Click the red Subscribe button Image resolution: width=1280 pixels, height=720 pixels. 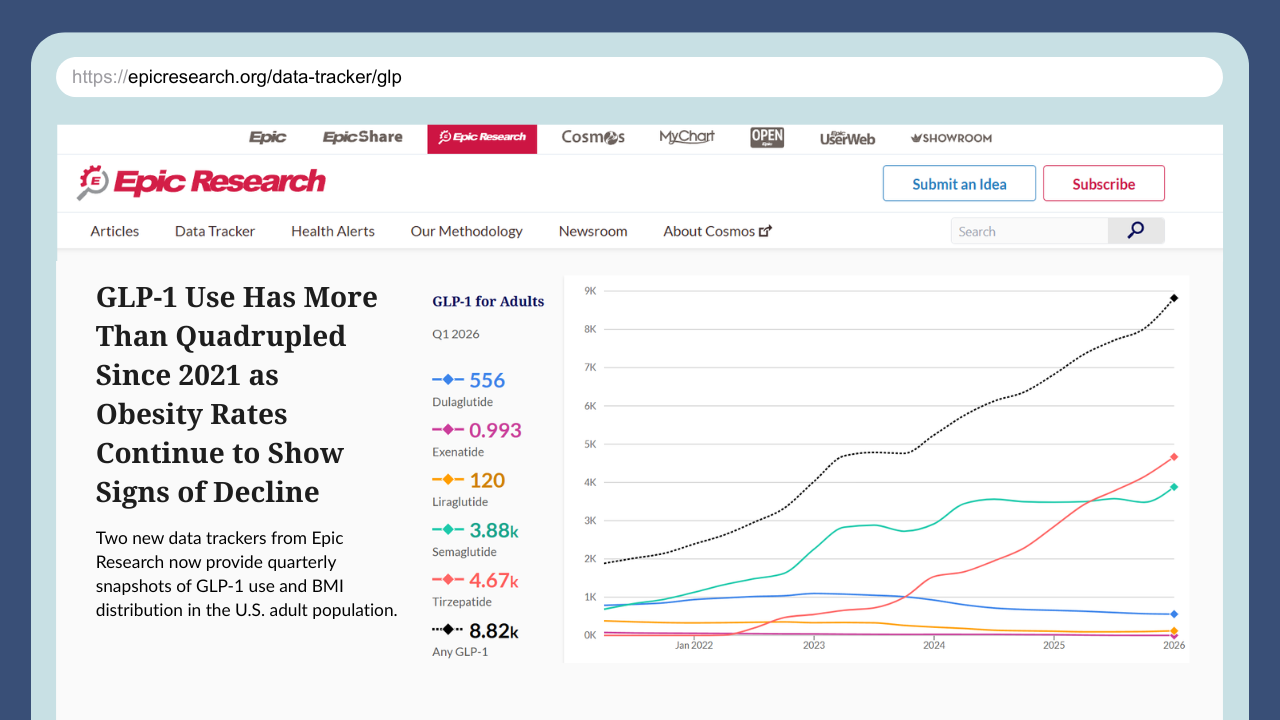[x=1104, y=184]
